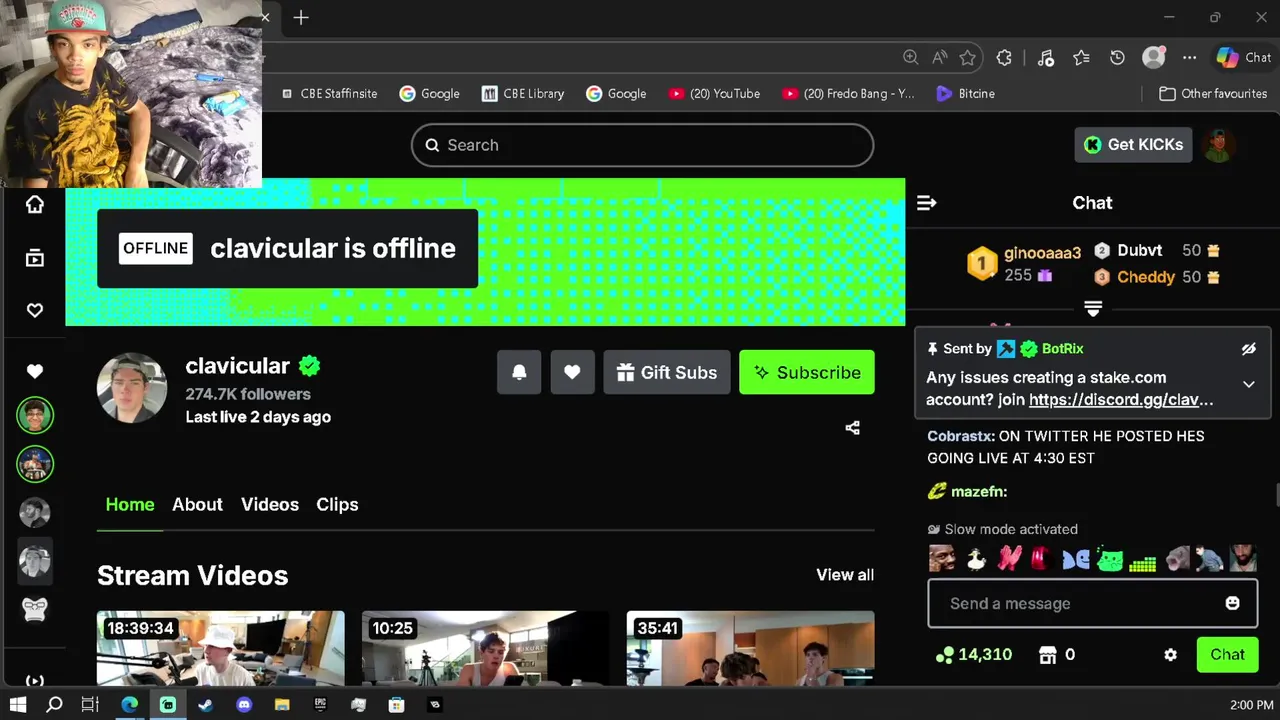Open the CBE Staffinsite bookmark
The width and height of the screenshot is (1280, 720).
pyautogui.click(x=328, y=93)
